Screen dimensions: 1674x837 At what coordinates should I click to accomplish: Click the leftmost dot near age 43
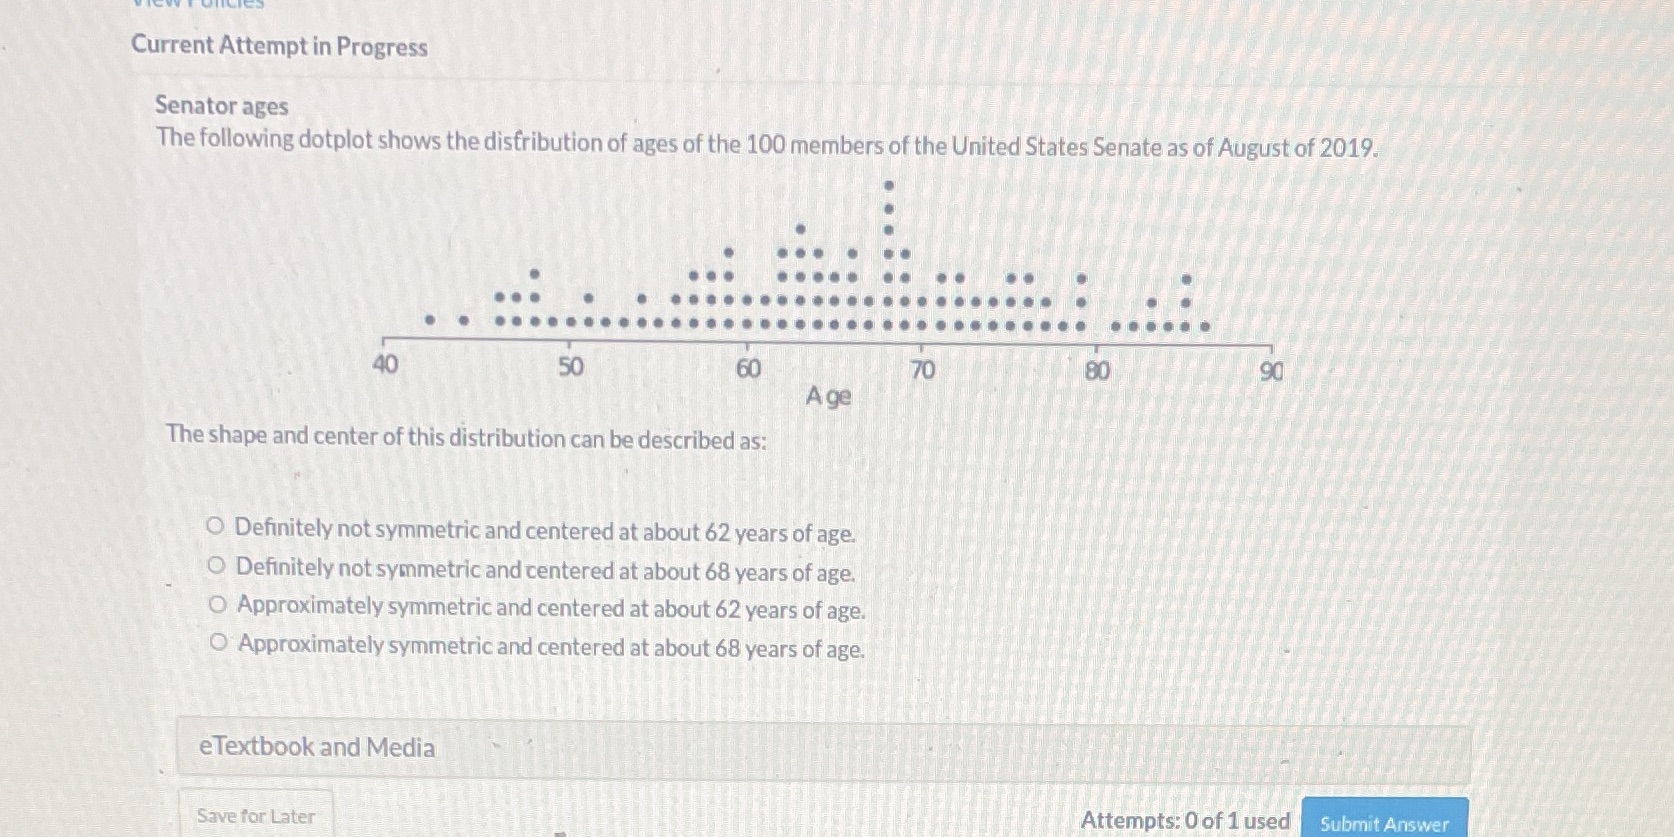tap(429, 320)
